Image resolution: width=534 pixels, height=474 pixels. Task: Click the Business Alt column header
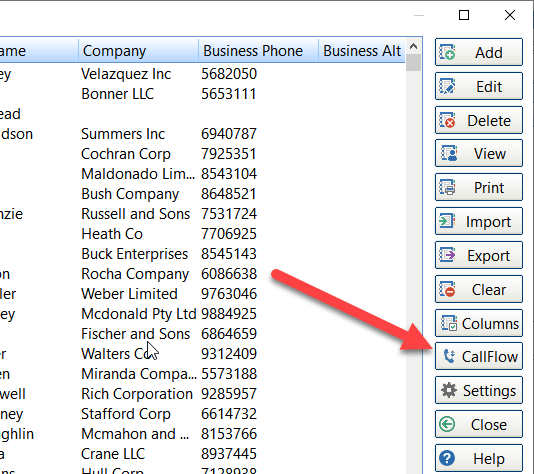362,51
